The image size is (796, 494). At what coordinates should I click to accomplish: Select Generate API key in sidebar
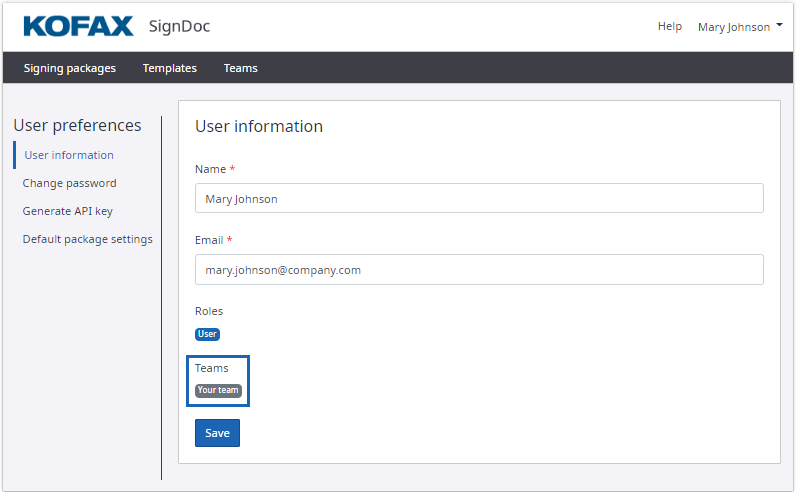pos(68,211)
